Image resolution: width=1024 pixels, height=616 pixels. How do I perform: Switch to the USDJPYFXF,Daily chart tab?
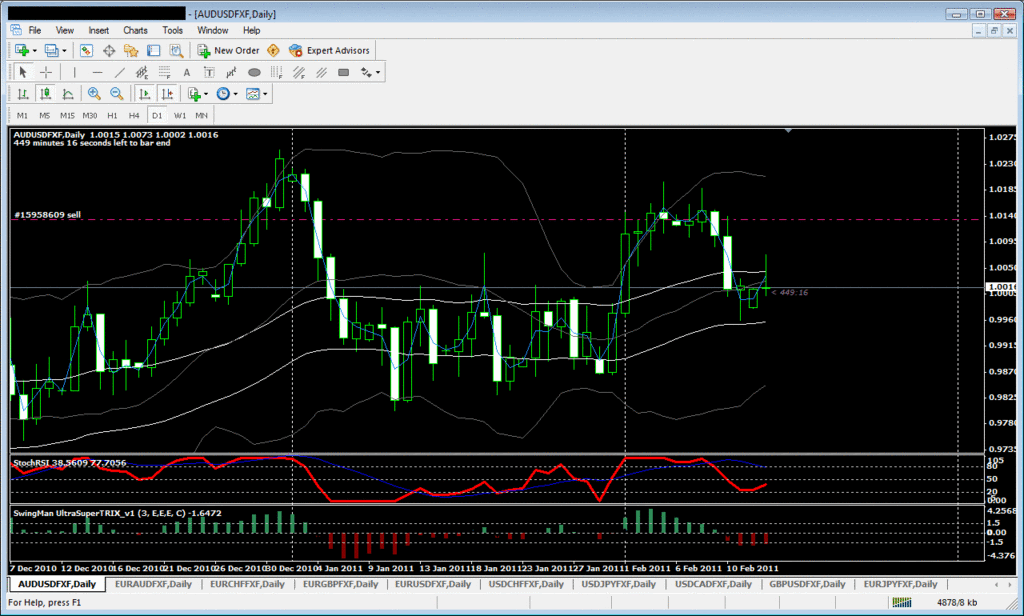pyautogui.click(x=618, y=584)
